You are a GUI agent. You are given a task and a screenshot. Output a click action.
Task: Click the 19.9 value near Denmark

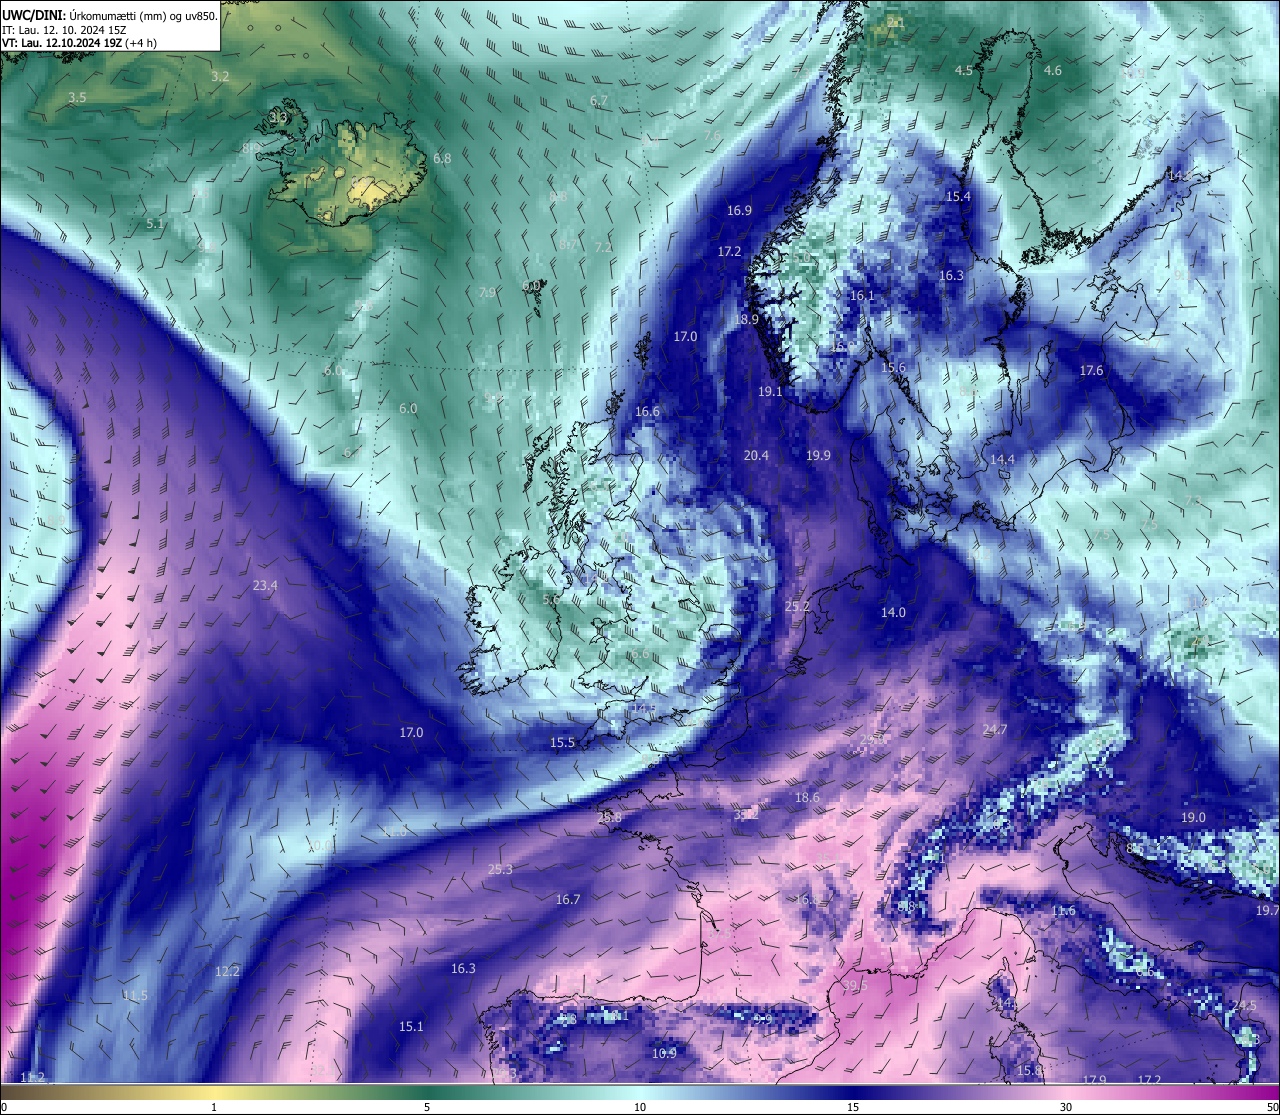point(818,455)
